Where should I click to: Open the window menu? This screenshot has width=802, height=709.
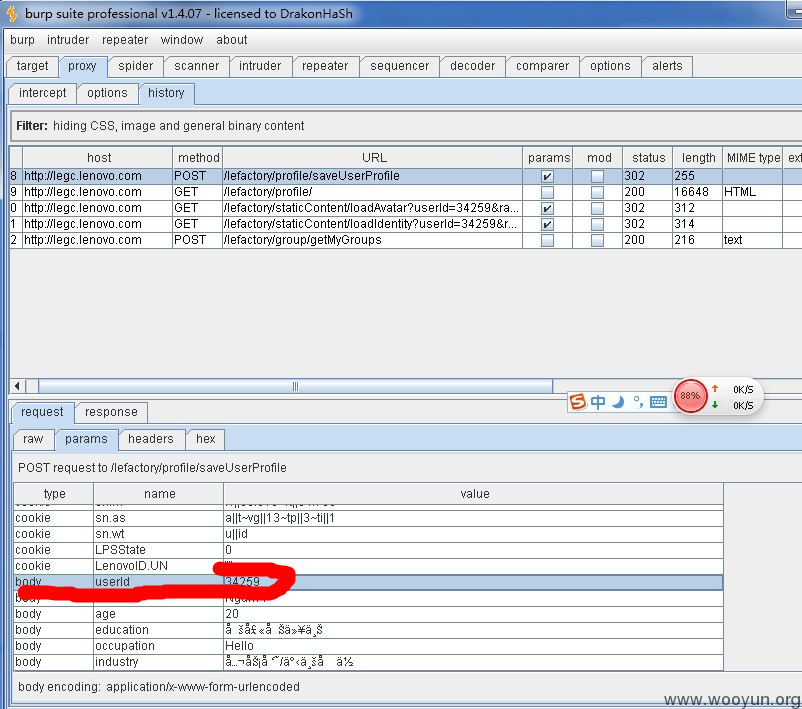182,40
